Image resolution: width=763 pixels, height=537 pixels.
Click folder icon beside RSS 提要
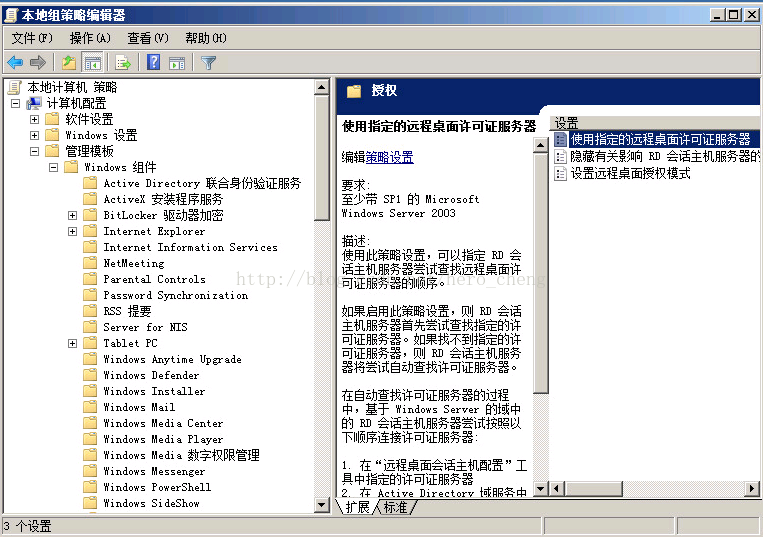pos(90,311)
